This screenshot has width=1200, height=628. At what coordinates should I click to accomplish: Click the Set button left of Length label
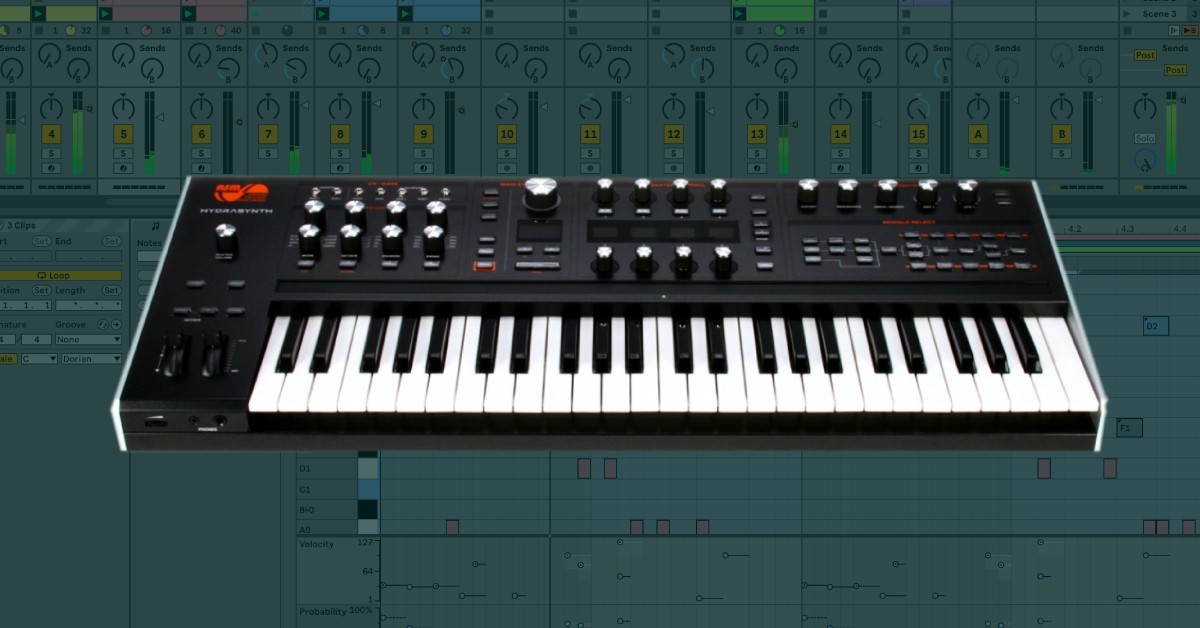pos(41,290)
